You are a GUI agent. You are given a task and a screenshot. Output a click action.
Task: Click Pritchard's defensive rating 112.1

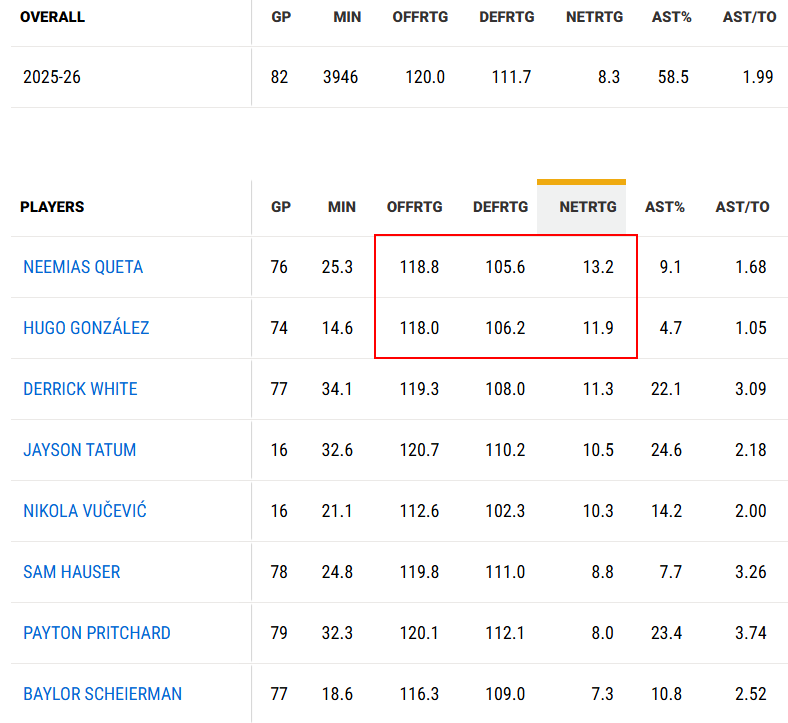point(505,633)
